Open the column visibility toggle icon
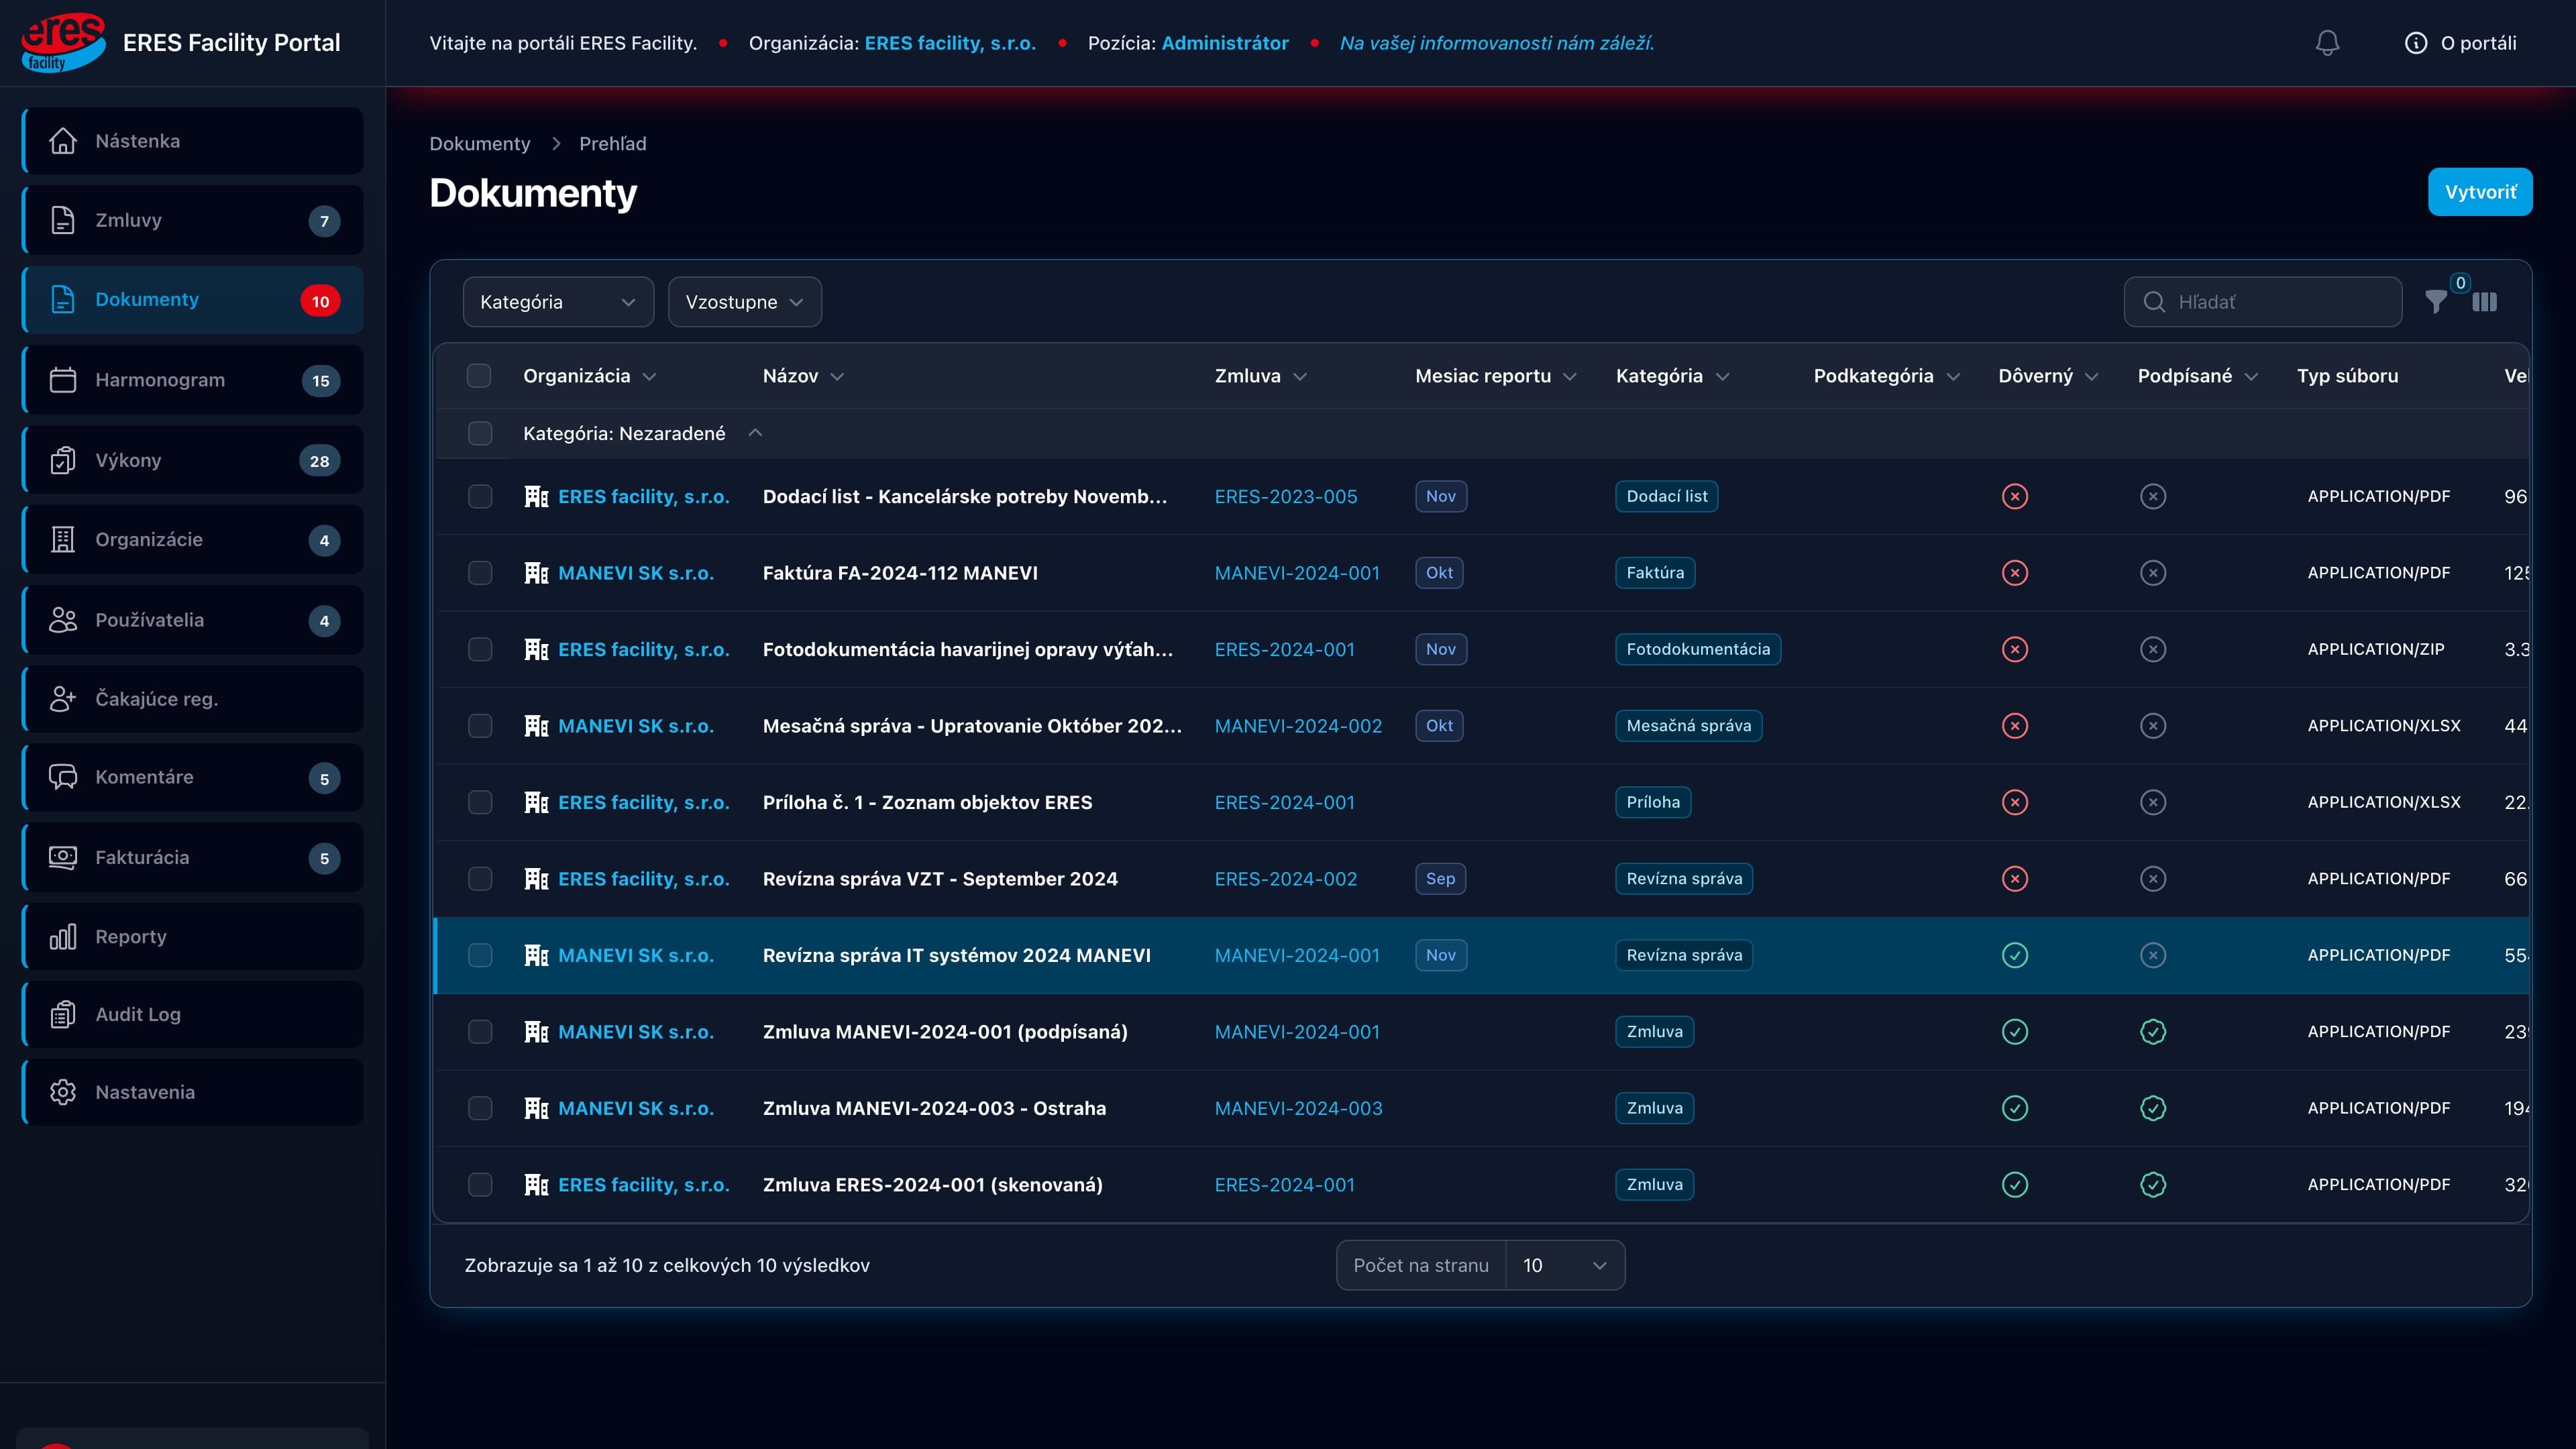The height and width of the screenshot is (1449, 2576). [x=2485, y=302]
